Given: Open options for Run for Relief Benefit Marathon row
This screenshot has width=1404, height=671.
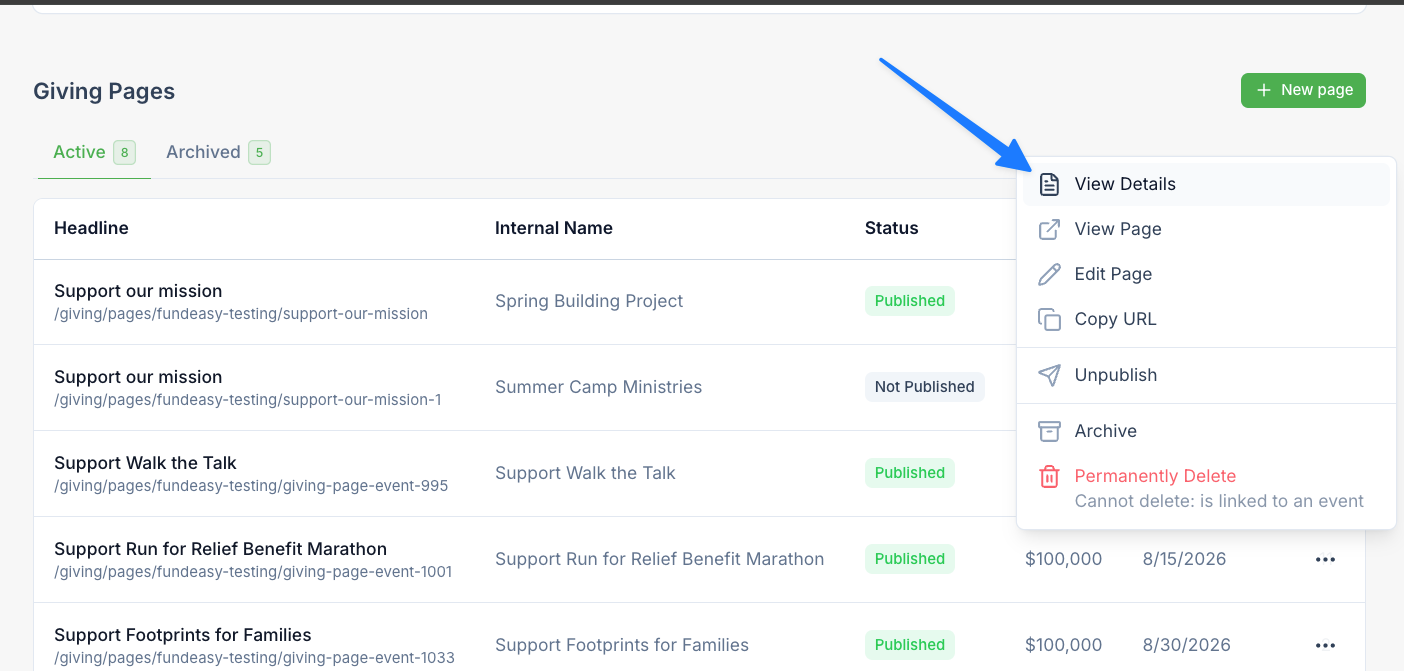Looking at the screenshot, I should [1325, 559].
